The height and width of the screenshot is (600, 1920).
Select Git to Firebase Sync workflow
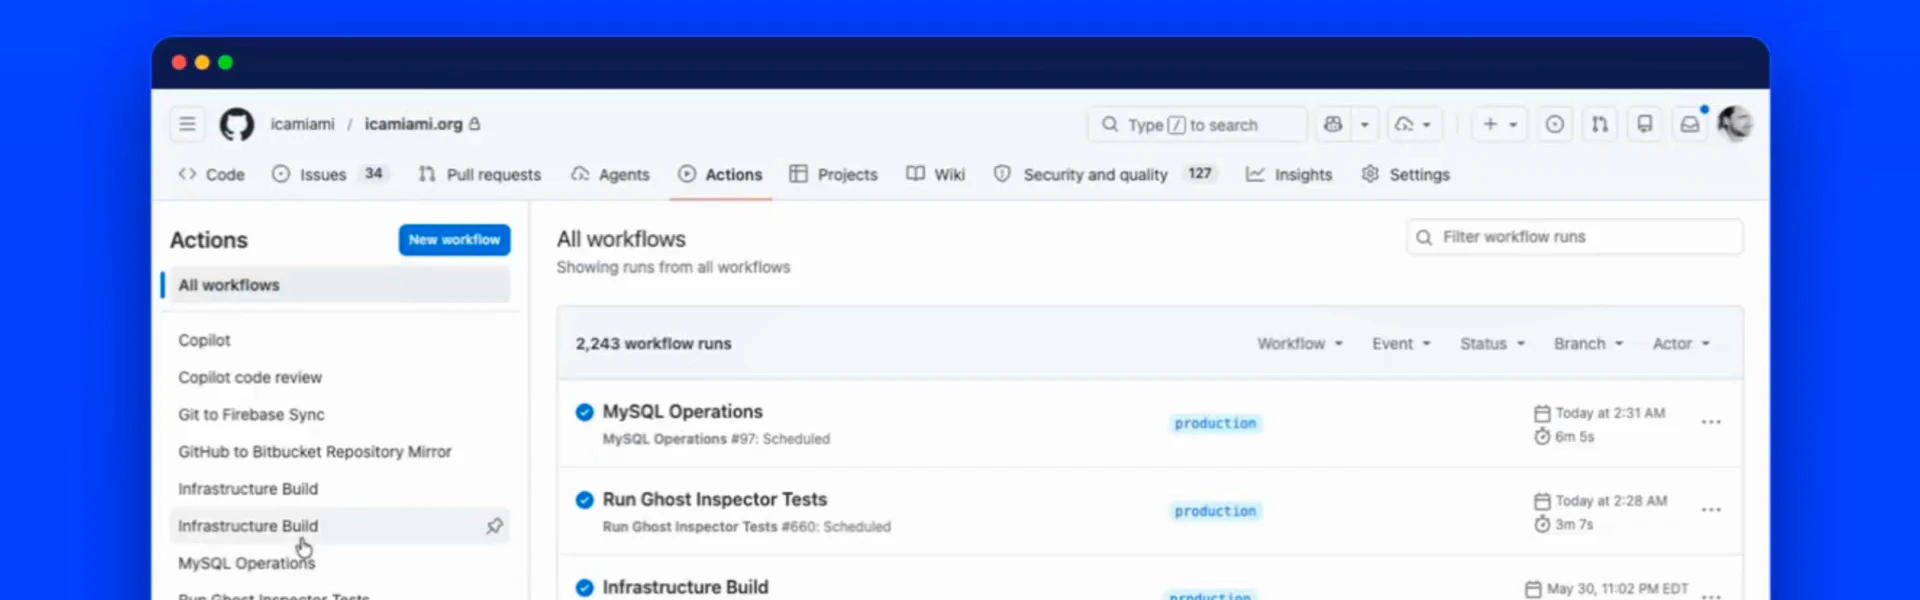click(251, 414)
